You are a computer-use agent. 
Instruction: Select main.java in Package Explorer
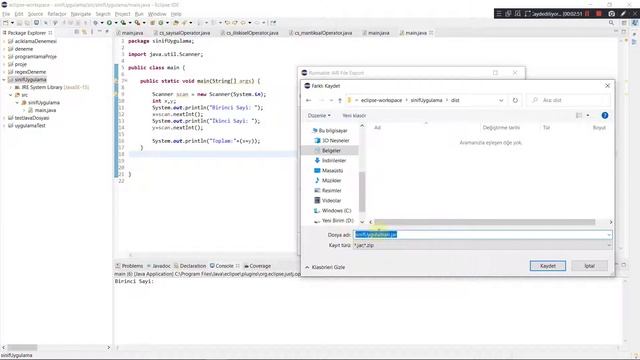[42, 110]
